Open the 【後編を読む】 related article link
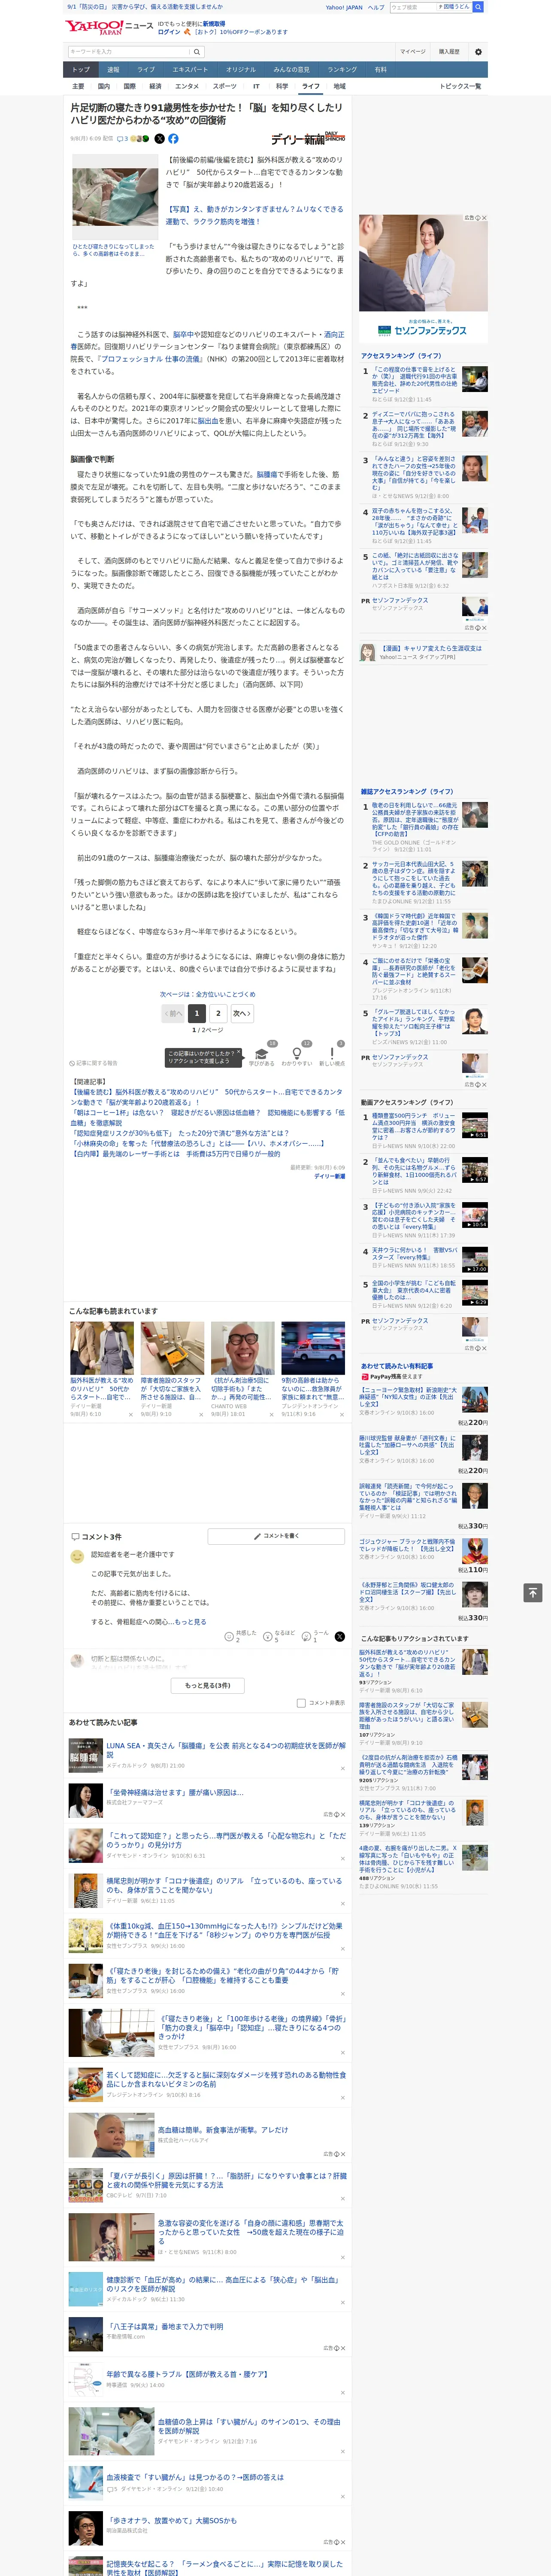This screenshot has height=2576, width=551. click(207, 1097)
